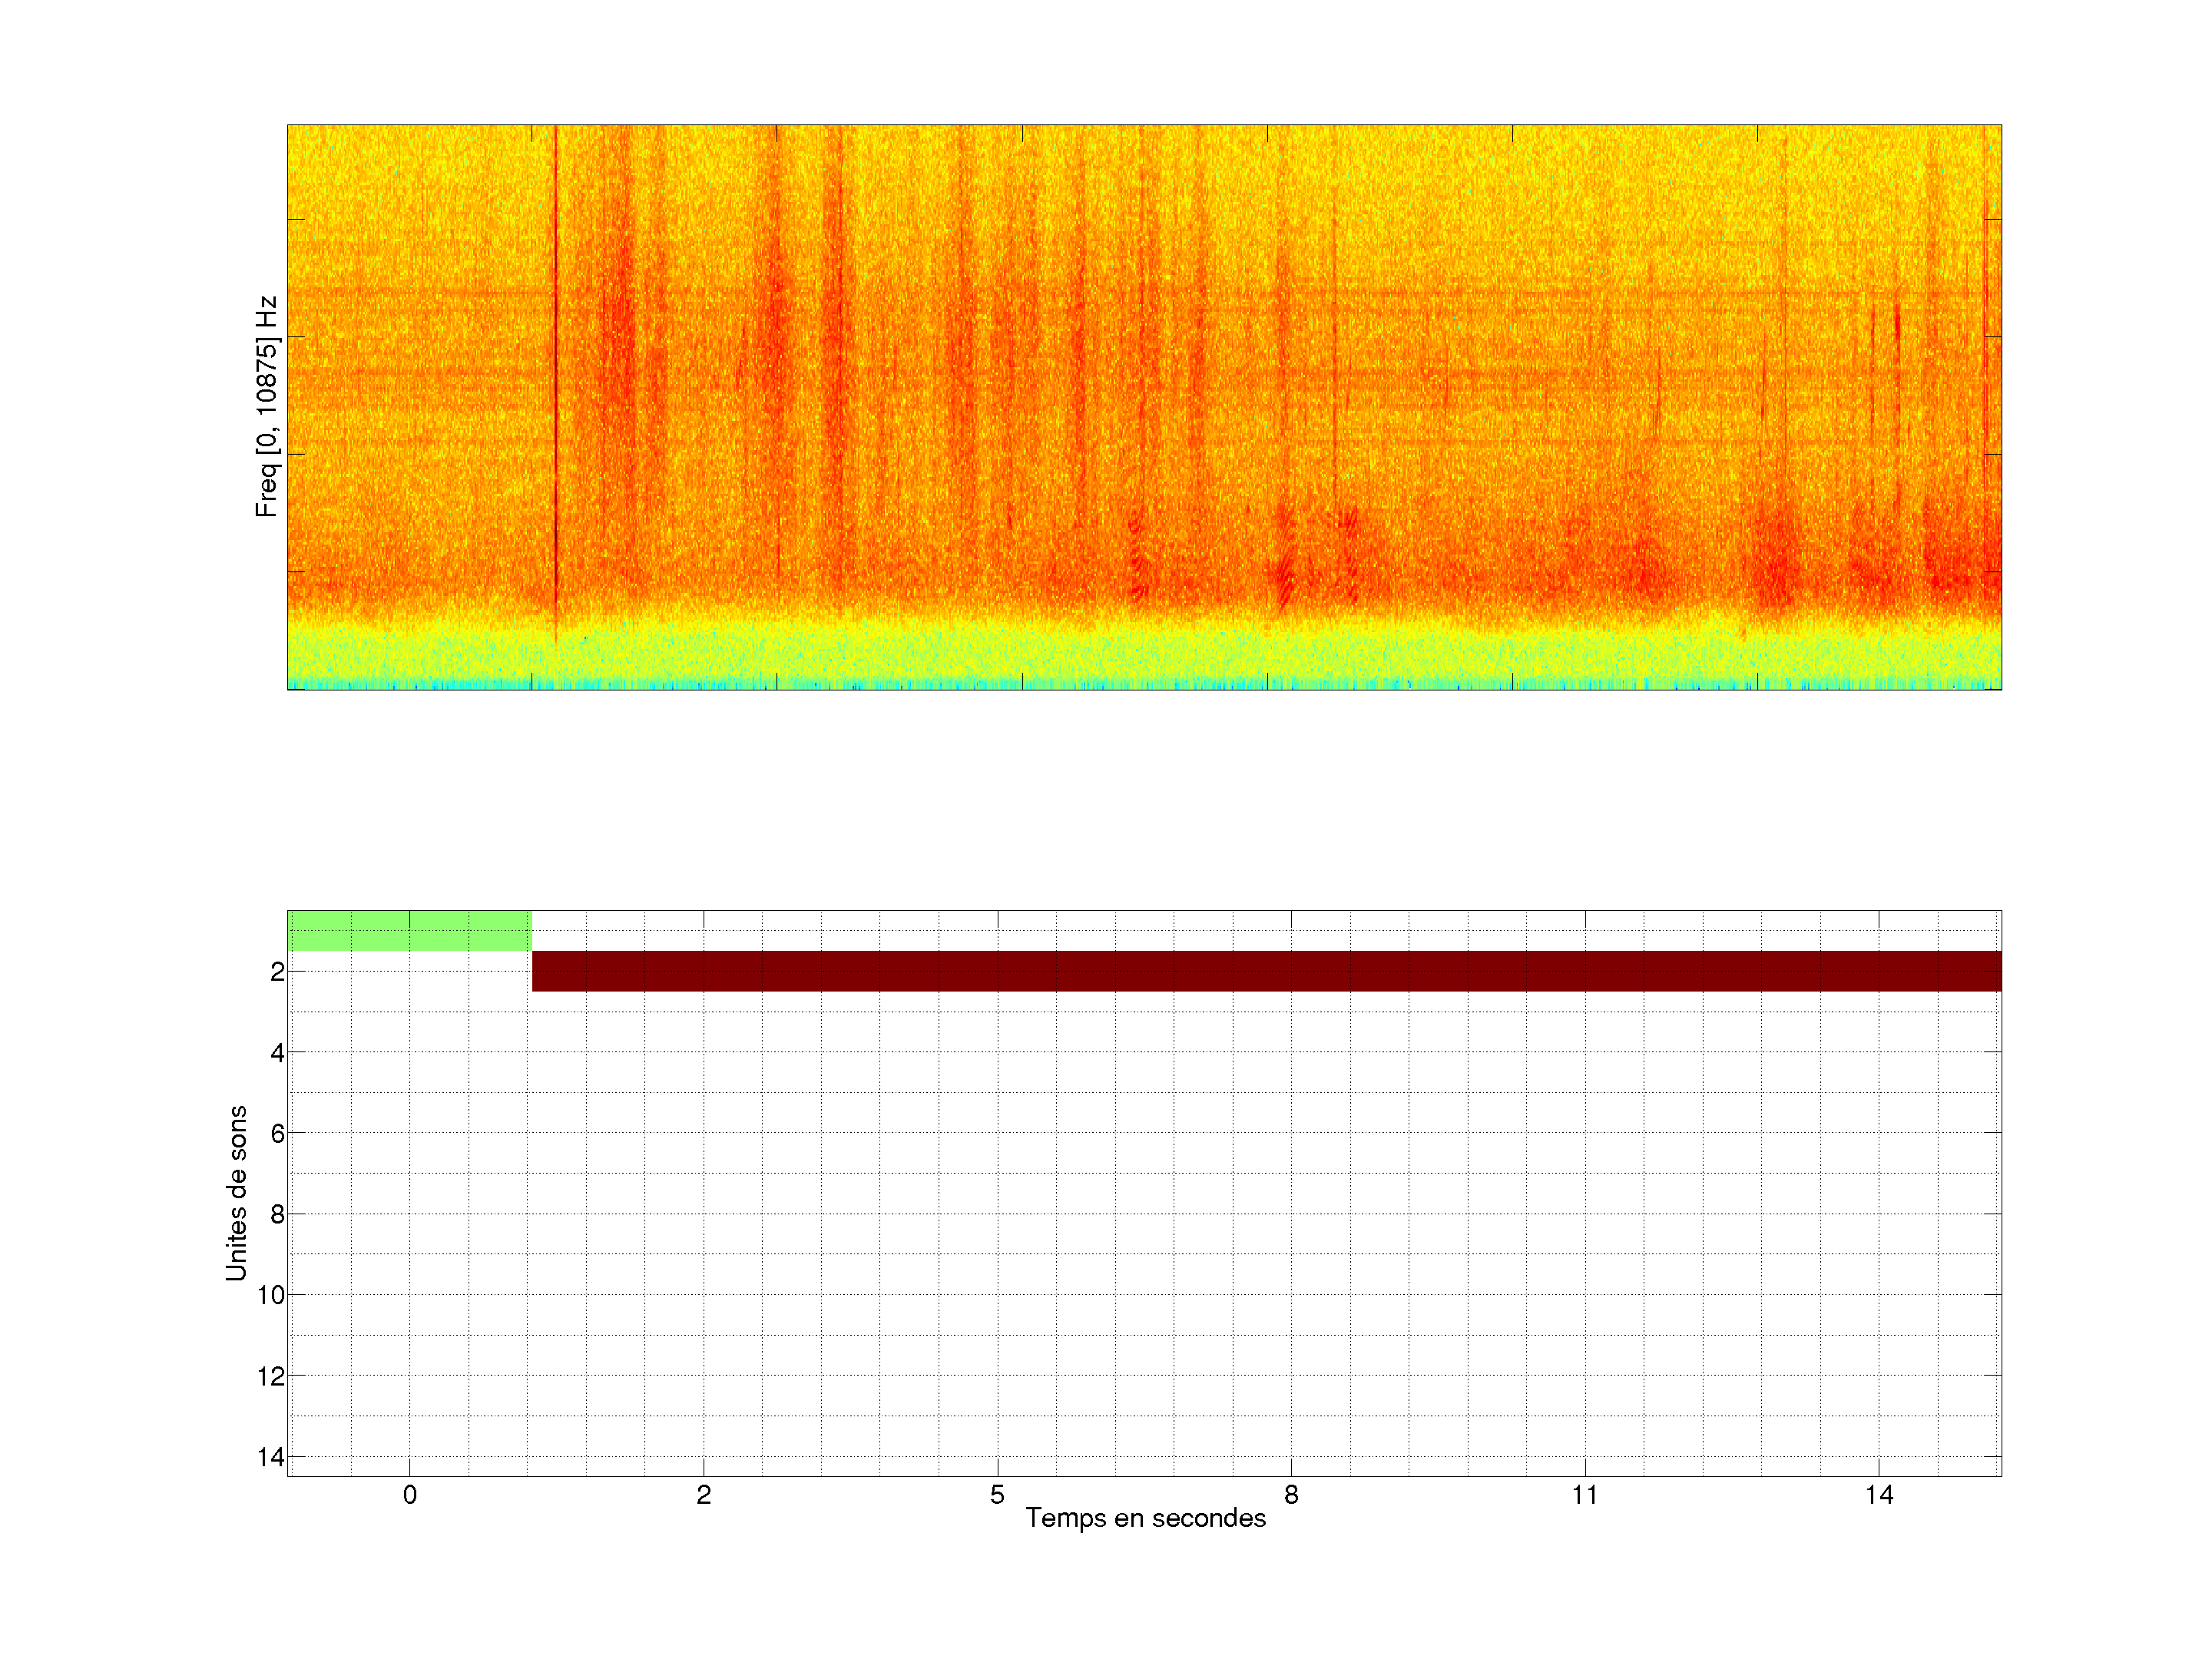Click the dark red sound unit bar
Image resolution: width=2212 pixels, height=1659 pixels.
[1266, 971]
